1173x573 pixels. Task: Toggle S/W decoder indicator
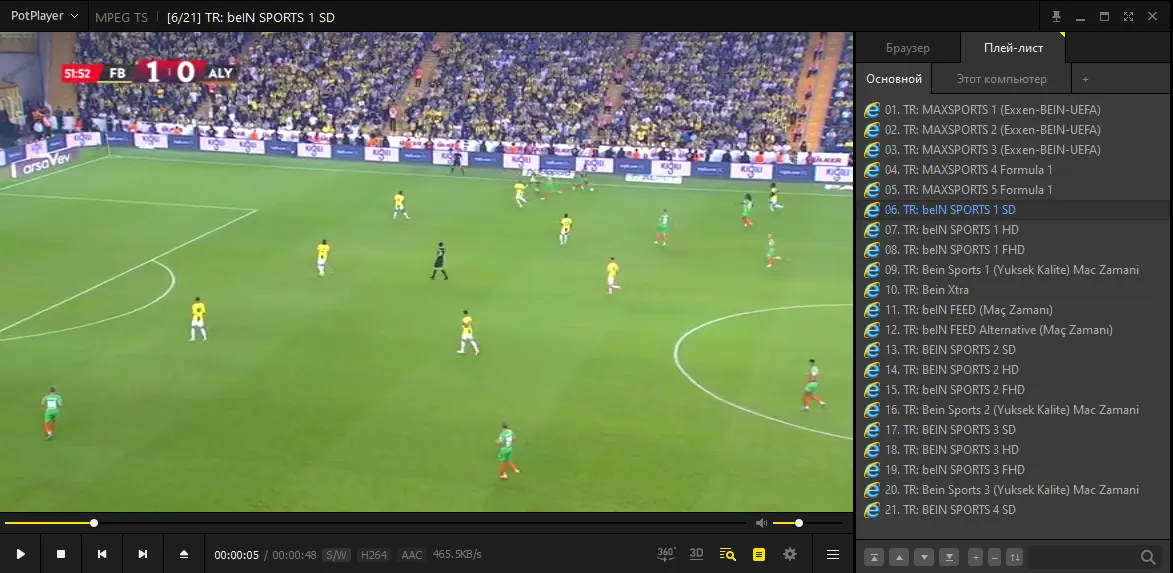(336, 555)
